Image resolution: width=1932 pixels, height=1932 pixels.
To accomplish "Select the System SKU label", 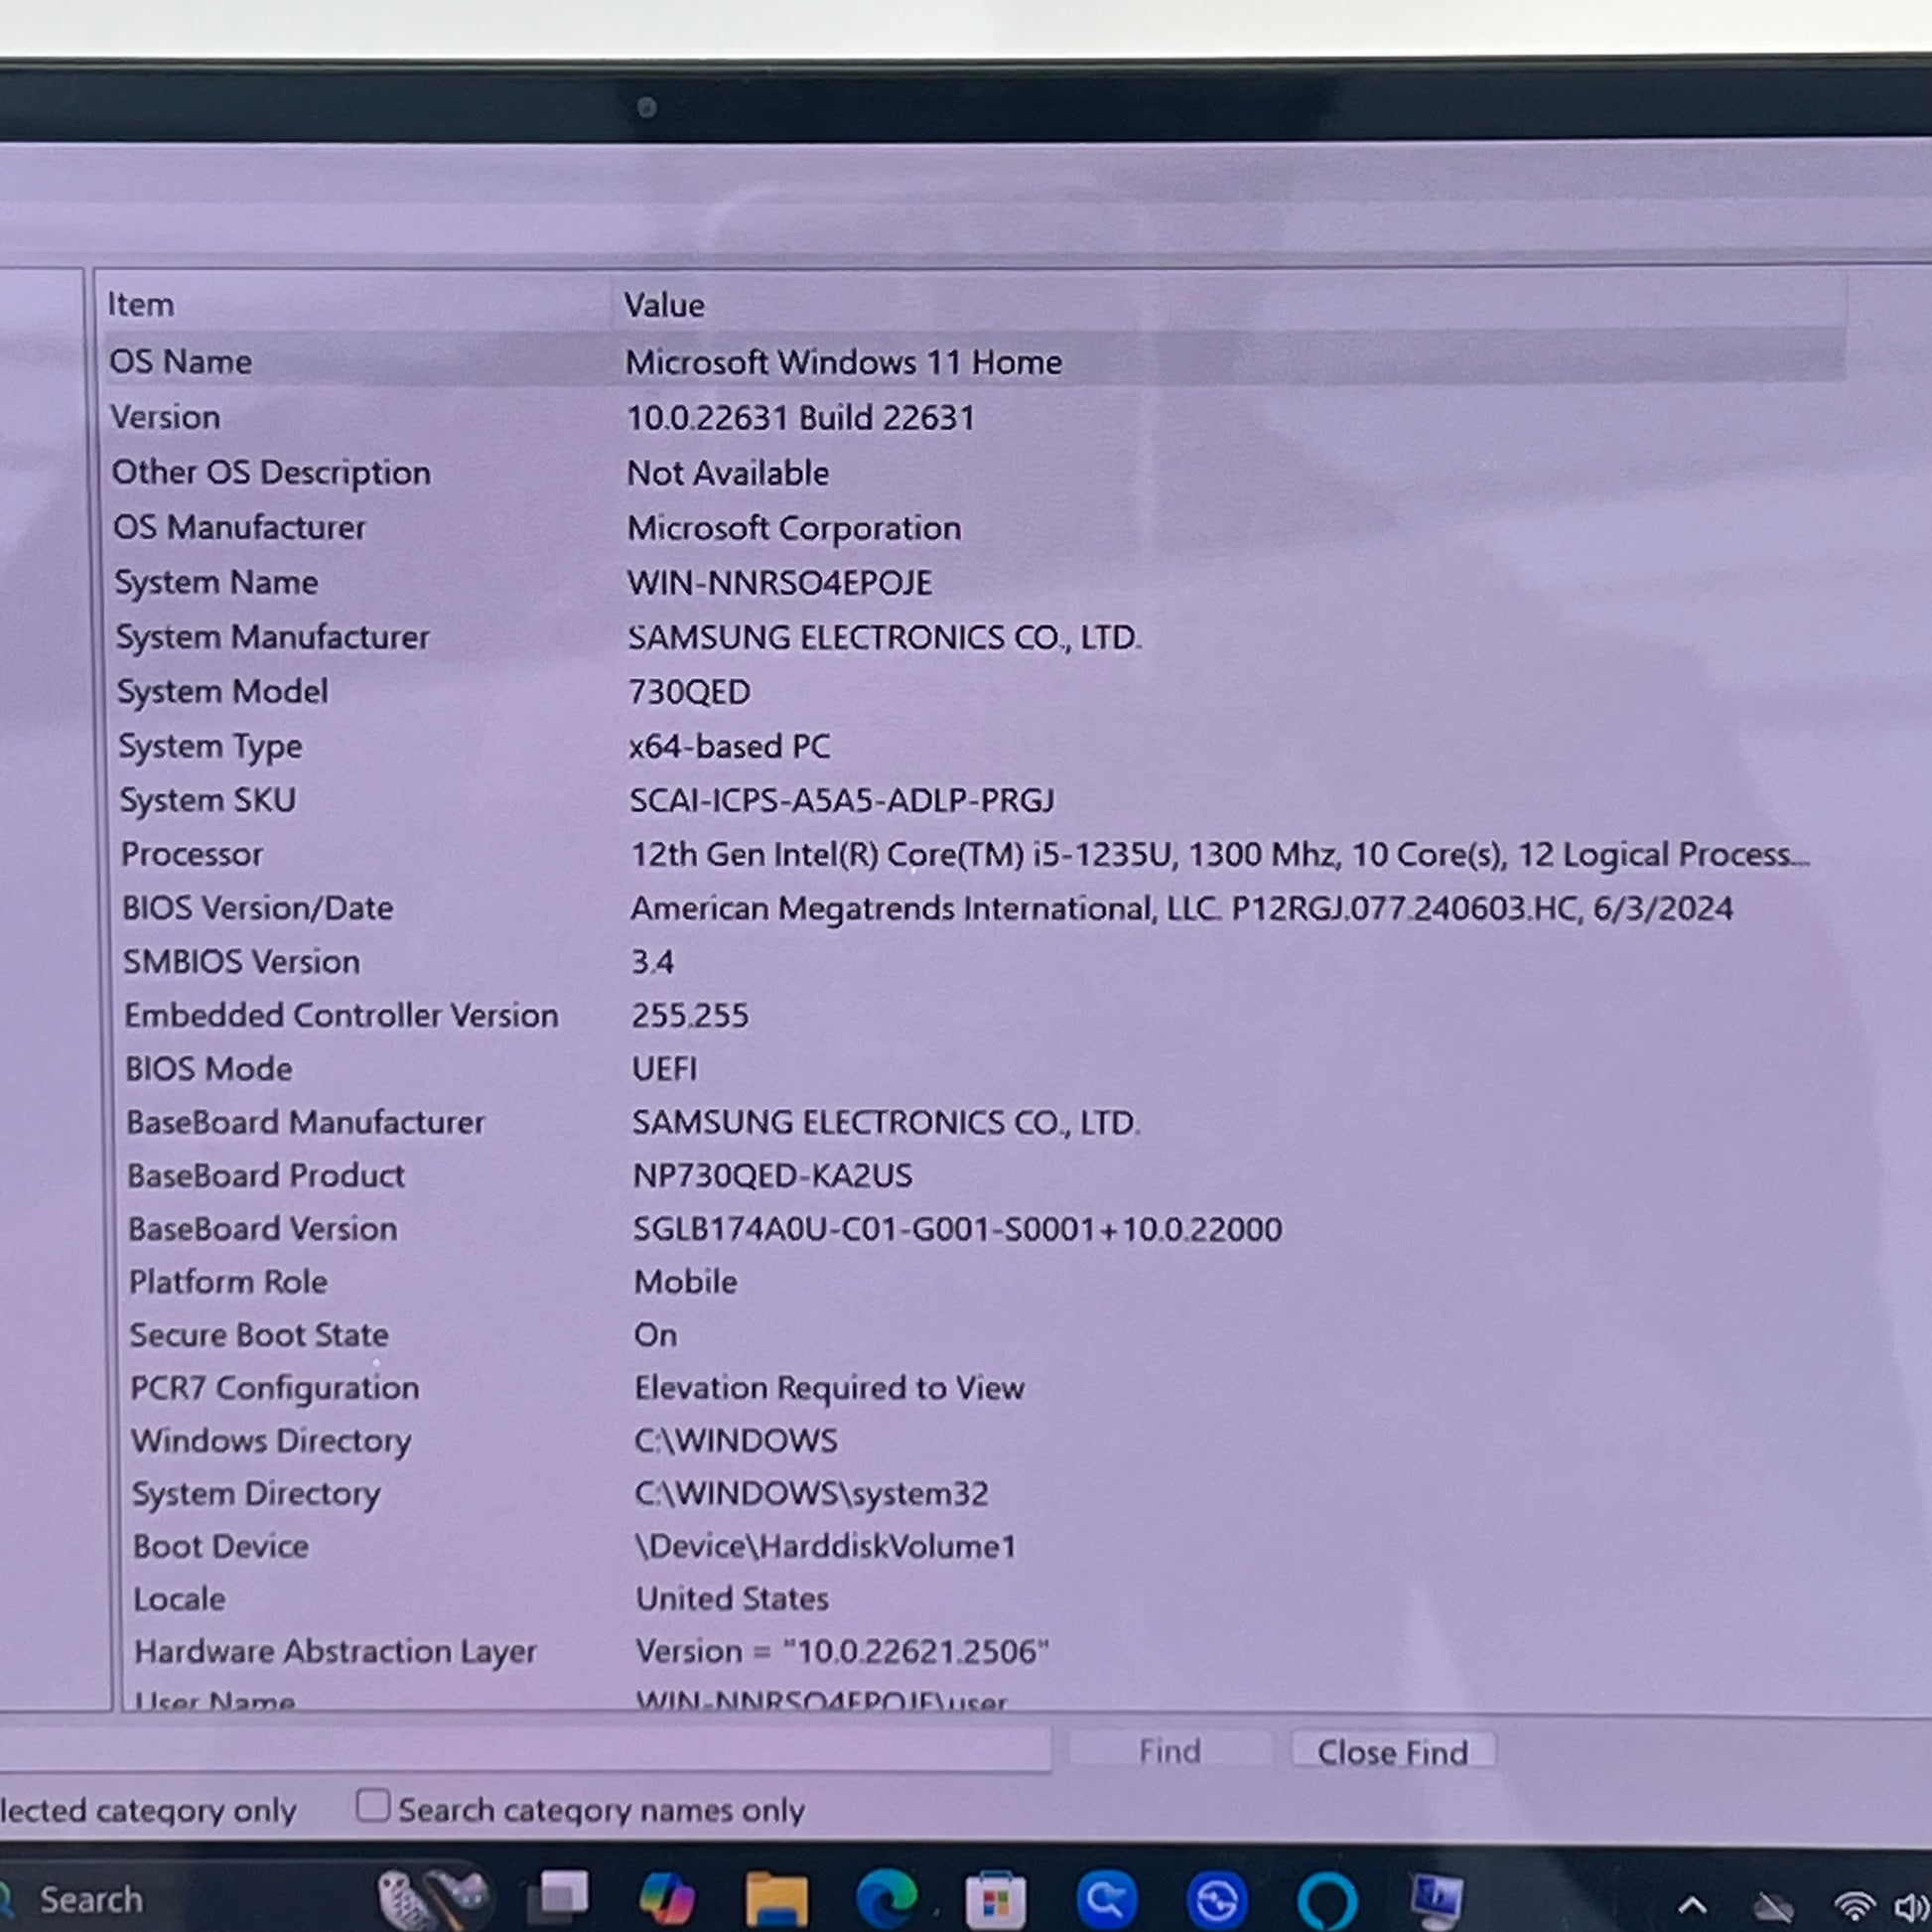I will click(x=207, y=800).
